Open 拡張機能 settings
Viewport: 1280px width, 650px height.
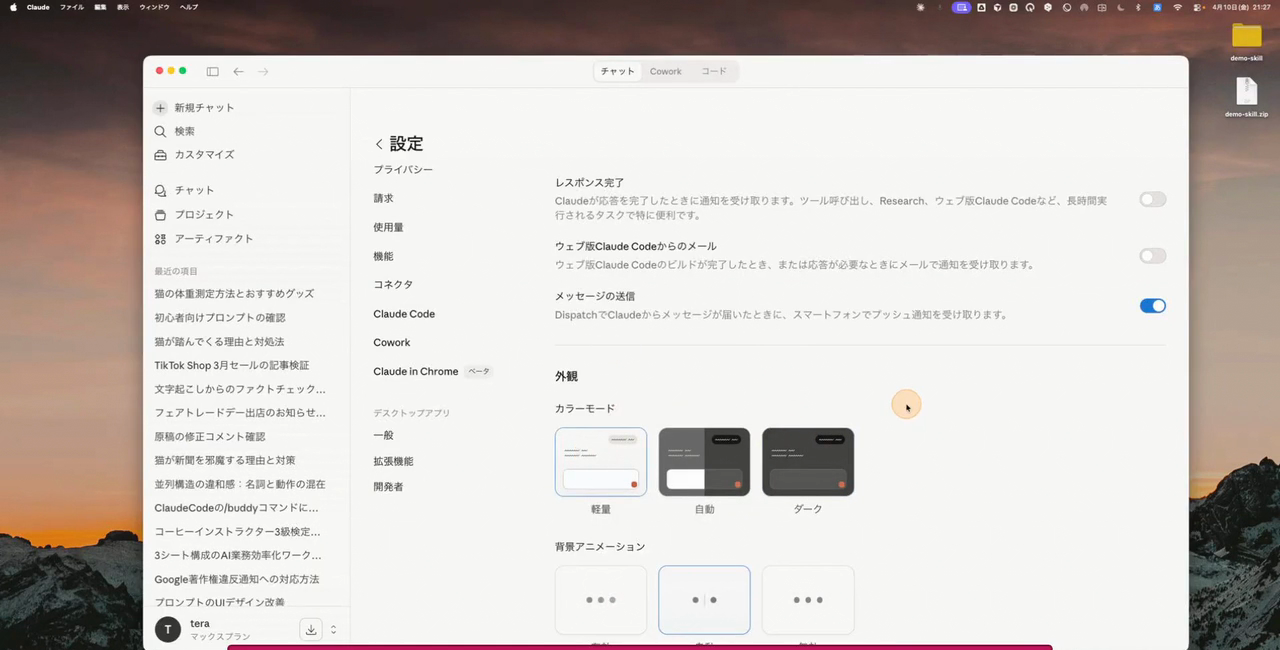point(393,461)
